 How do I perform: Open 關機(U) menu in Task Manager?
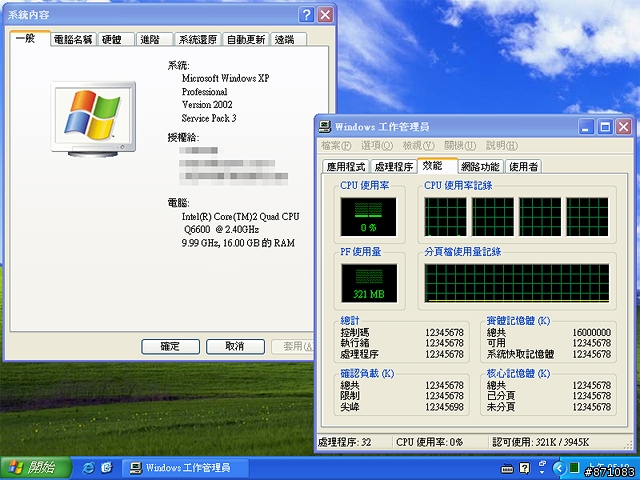(x=460, y=145)
